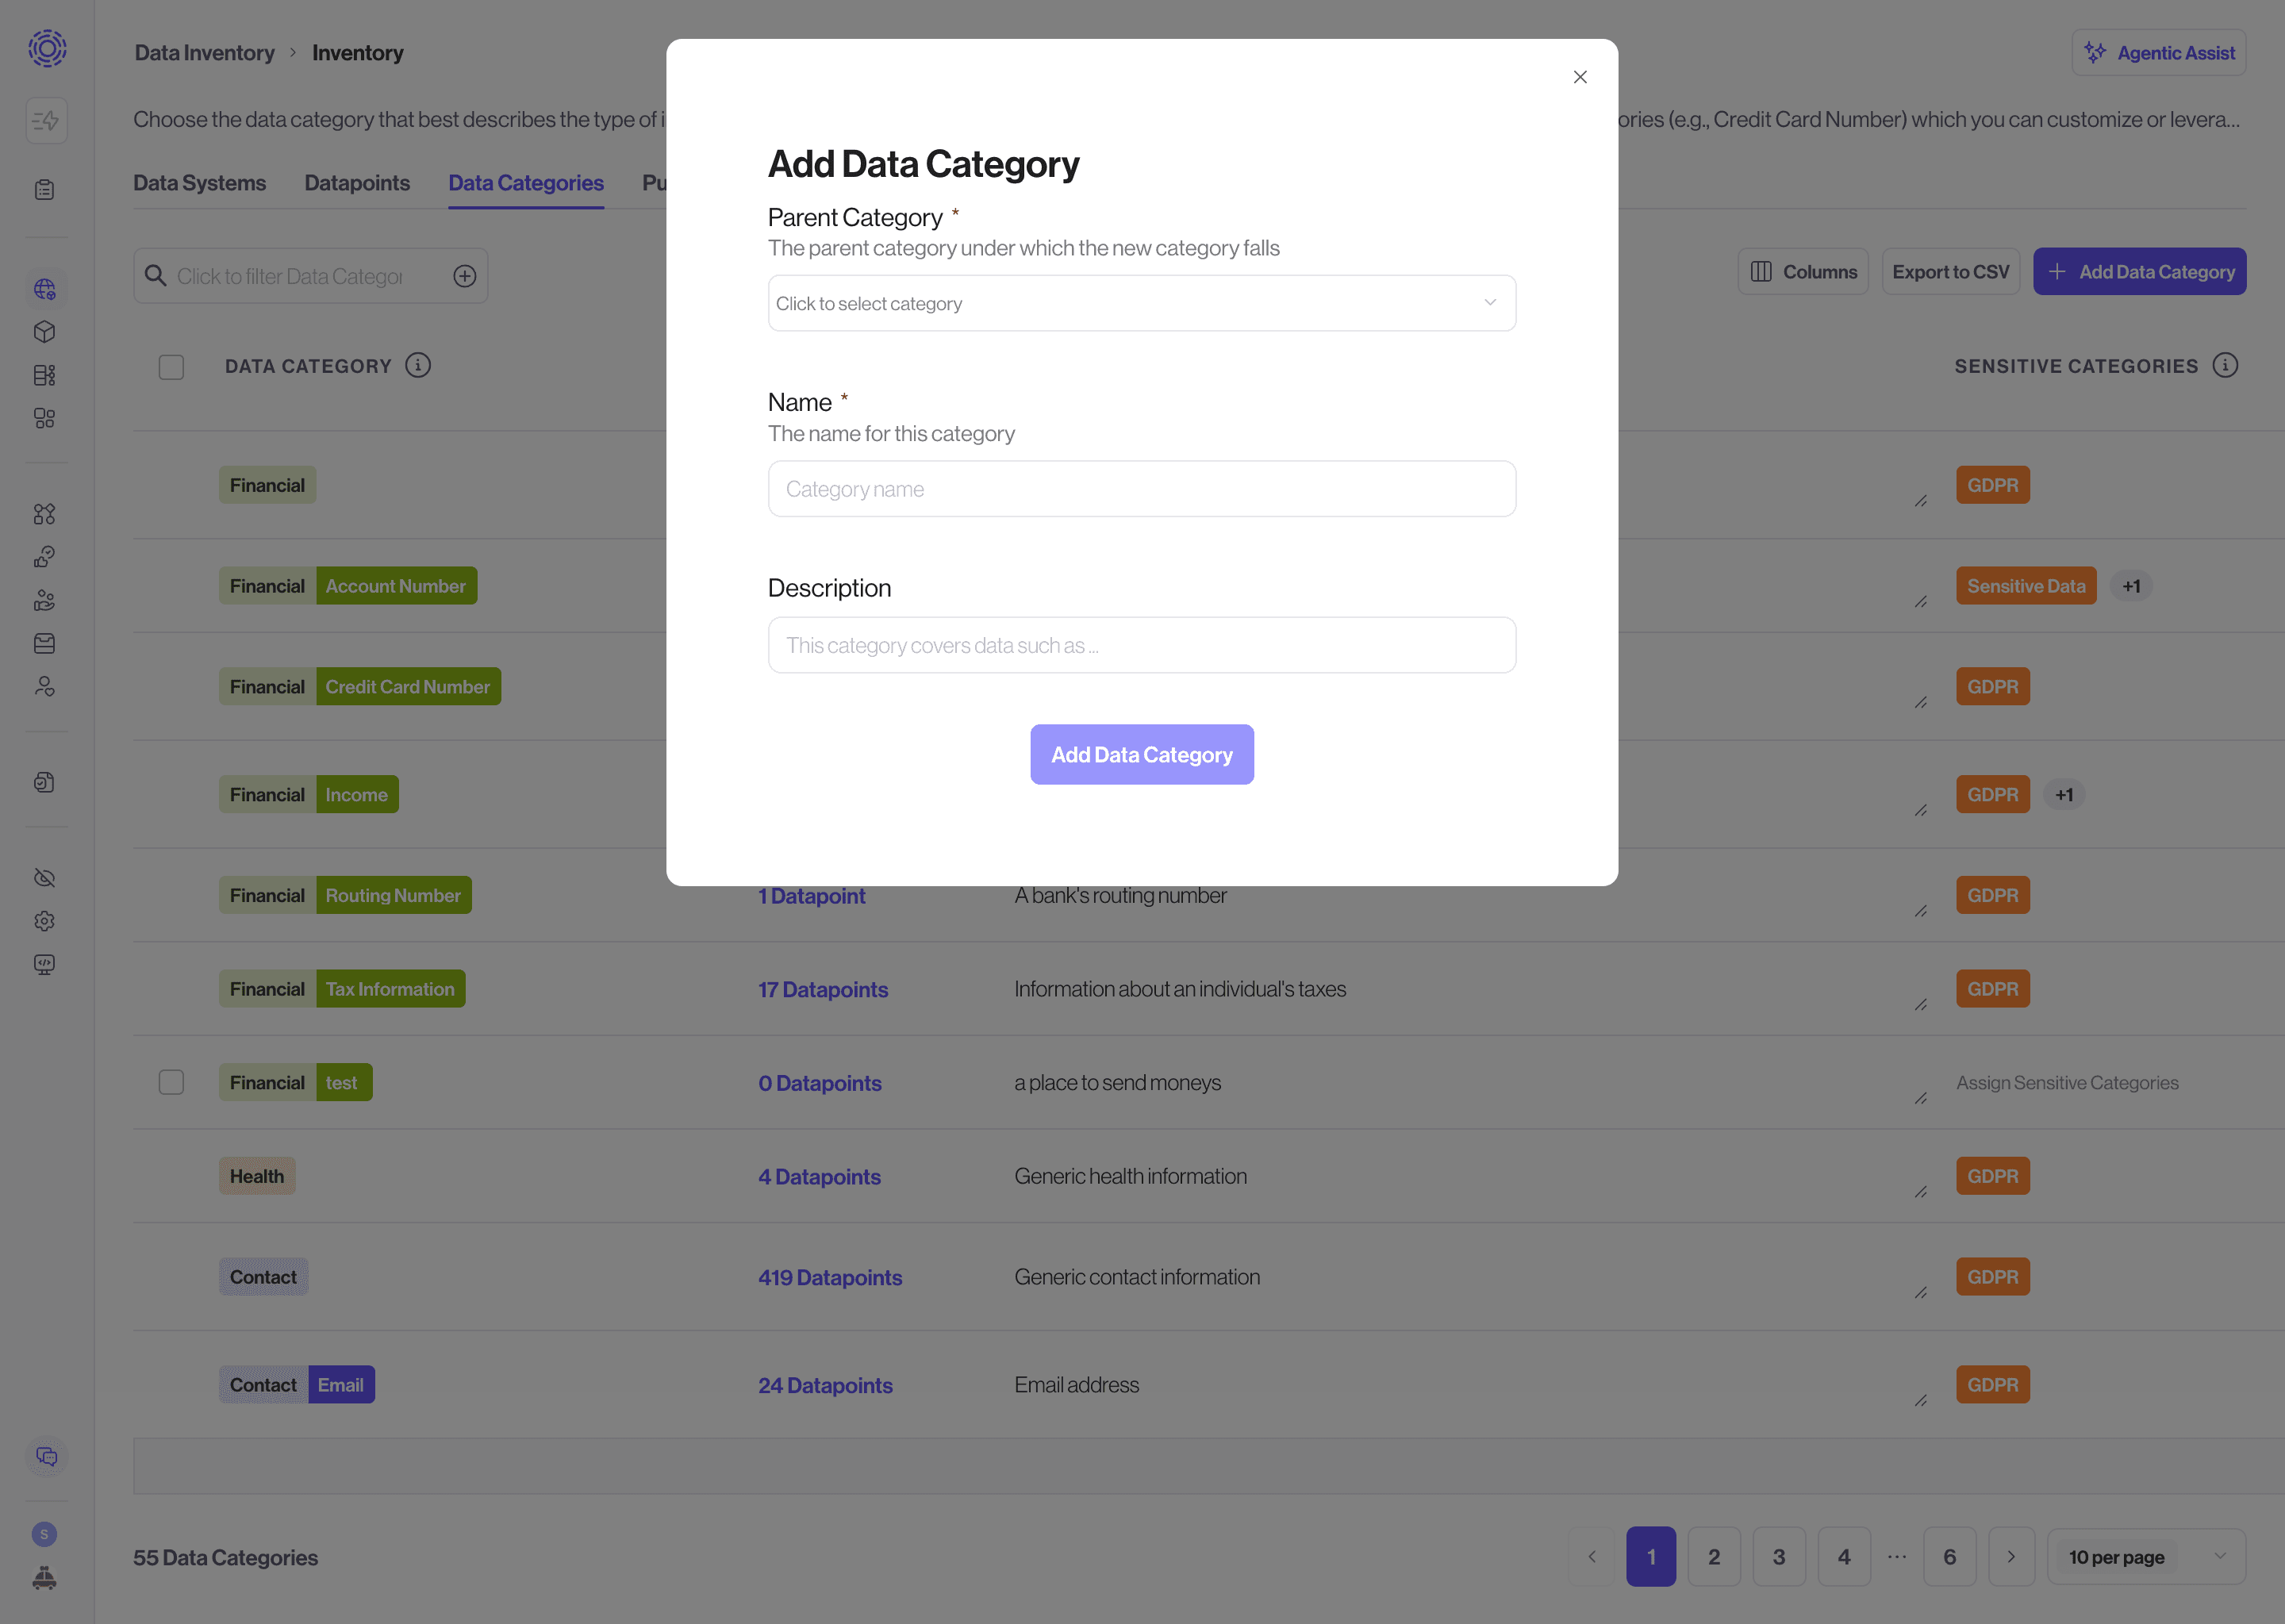
Task: Click edit pencil on Tax Information row
Action: click(1921, 1005)
